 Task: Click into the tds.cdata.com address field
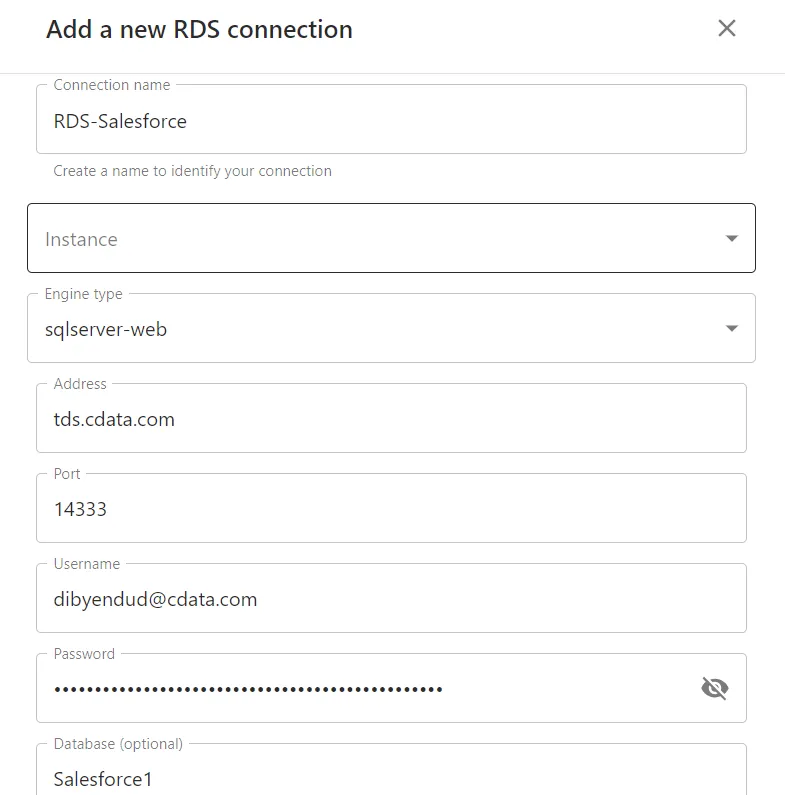[390, 420]
